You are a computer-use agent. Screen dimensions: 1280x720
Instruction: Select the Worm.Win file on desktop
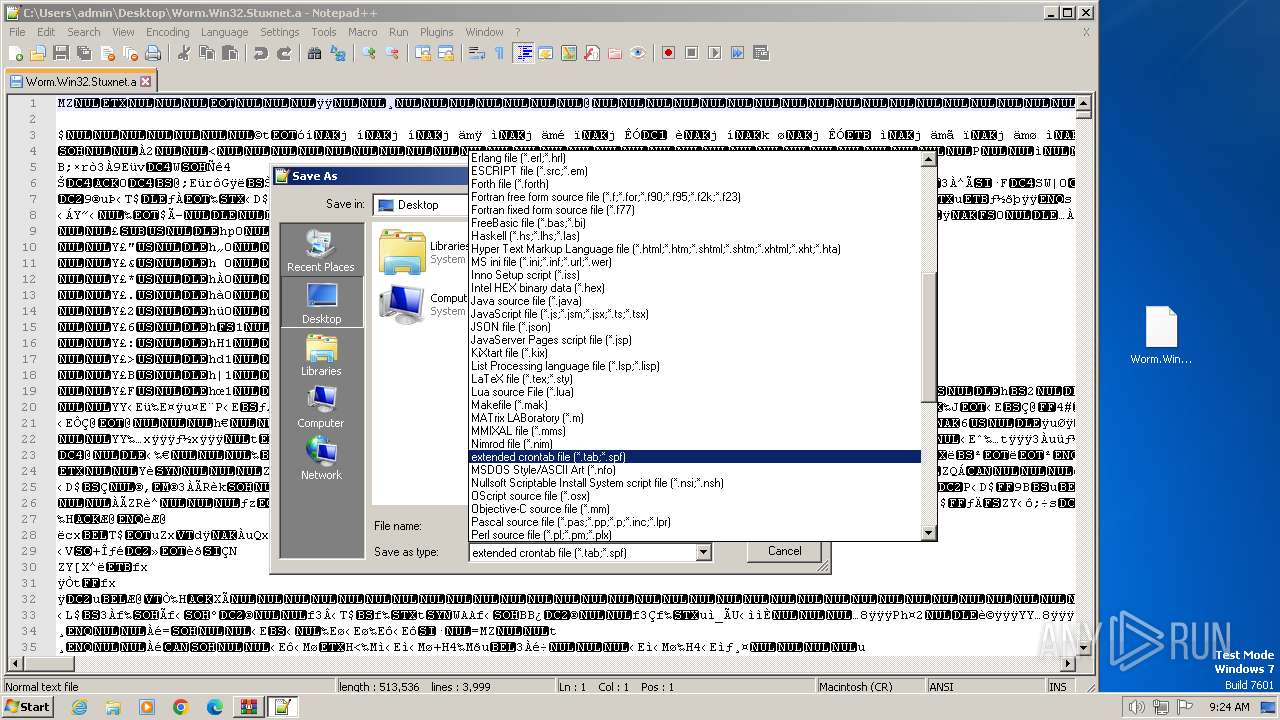pyautogui.click(x=1161, y=336)
